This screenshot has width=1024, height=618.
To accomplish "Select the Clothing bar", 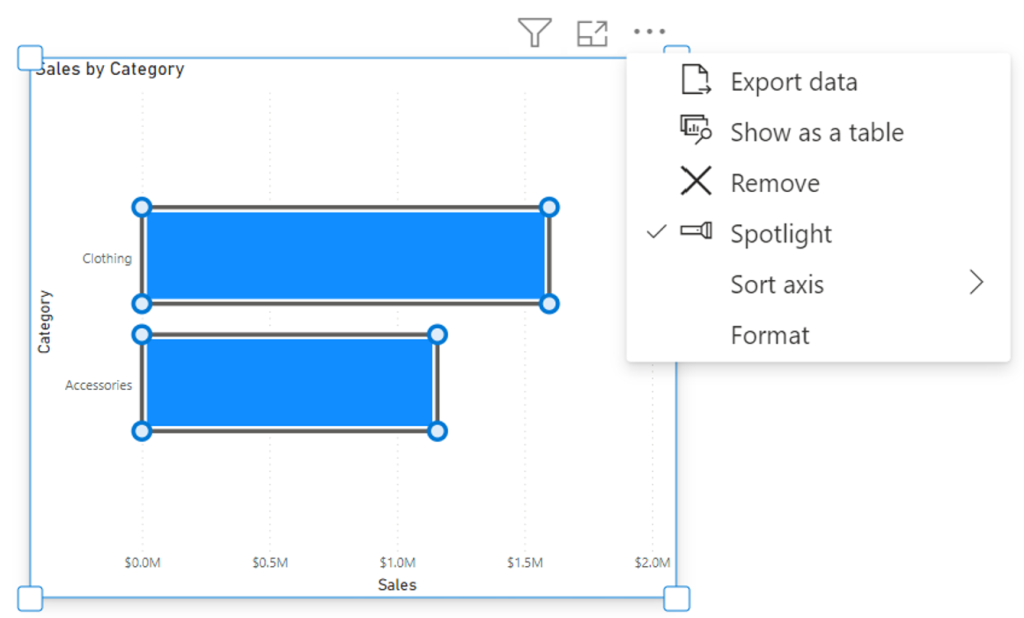I will click(x=345, y=255).
